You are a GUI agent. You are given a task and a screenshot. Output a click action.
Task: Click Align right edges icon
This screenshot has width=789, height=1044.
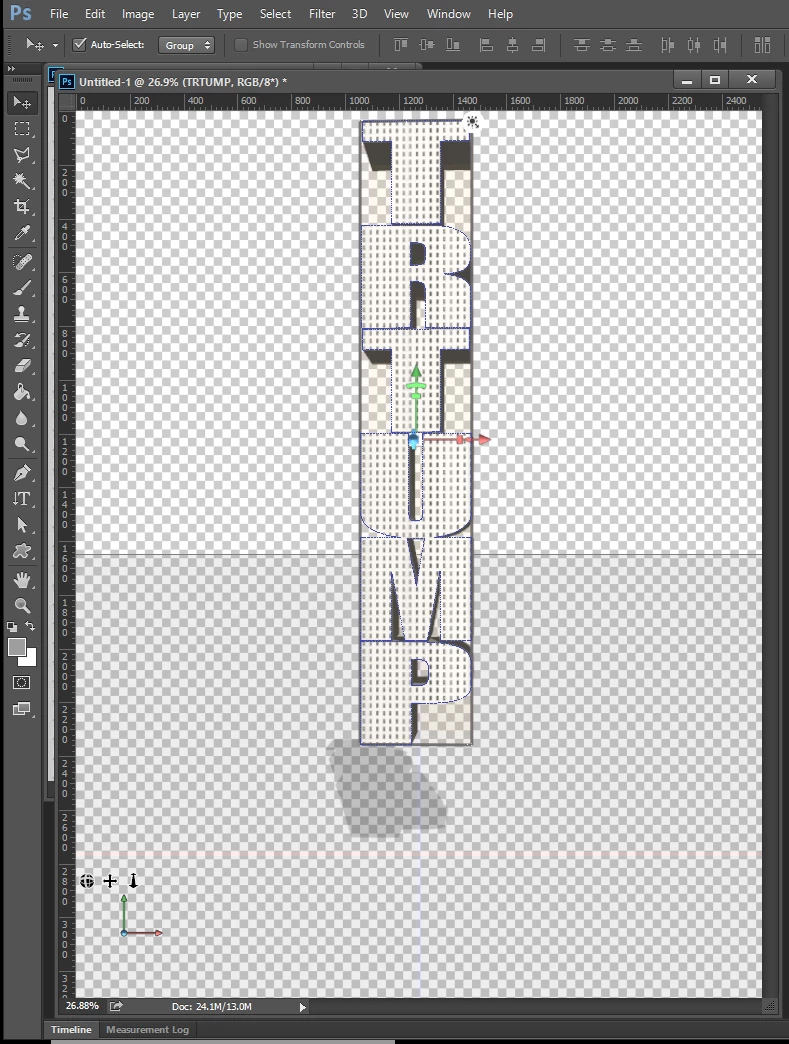539,45
